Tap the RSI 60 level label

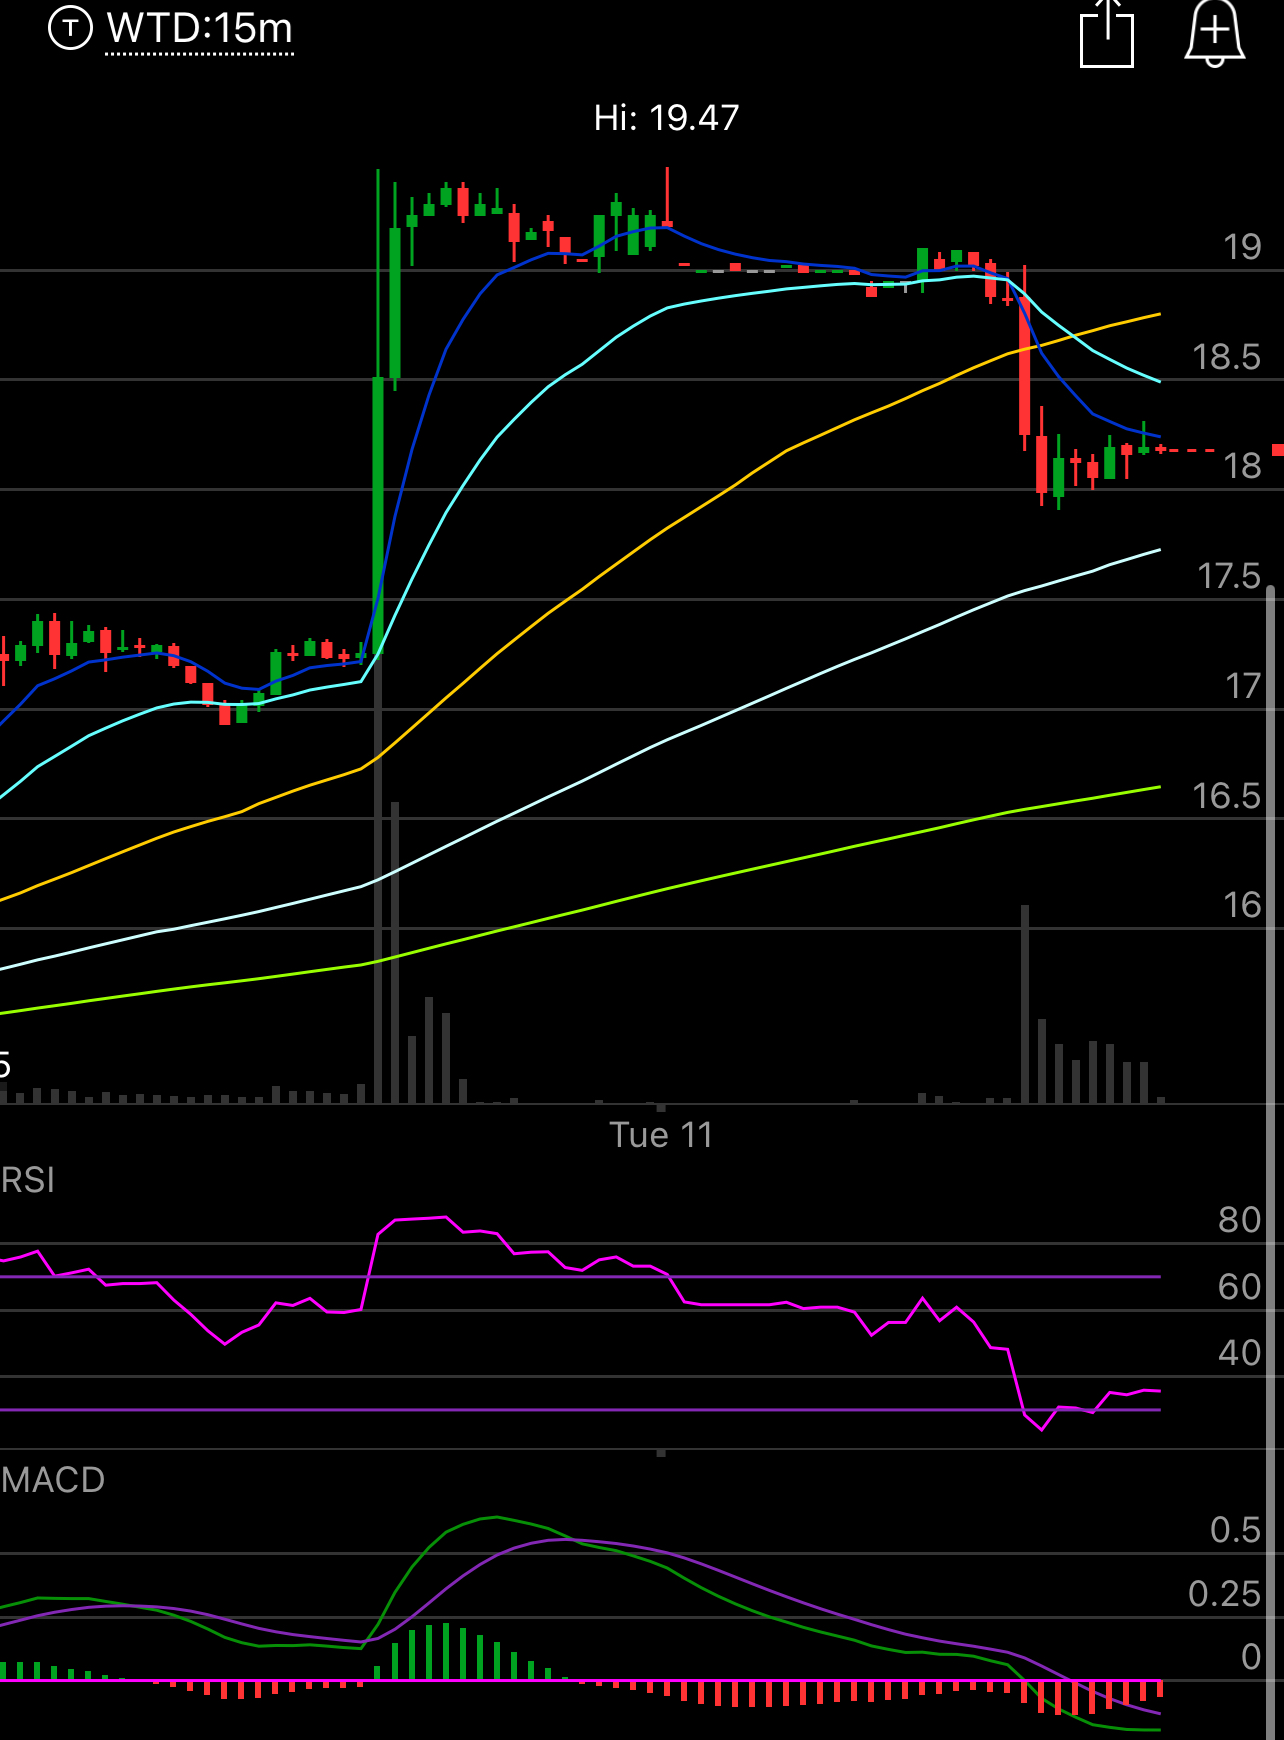coord(1240,1286)
